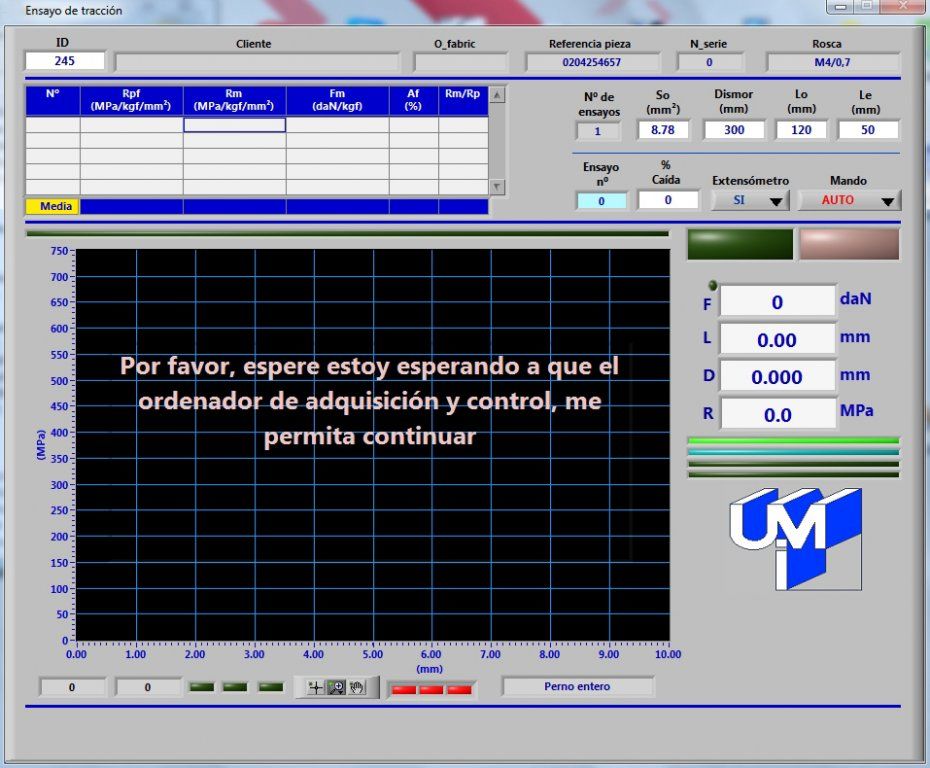This screenshot has width=930, height=768.
Task: Click the Nº column header
Action: (x=53, y=100)
